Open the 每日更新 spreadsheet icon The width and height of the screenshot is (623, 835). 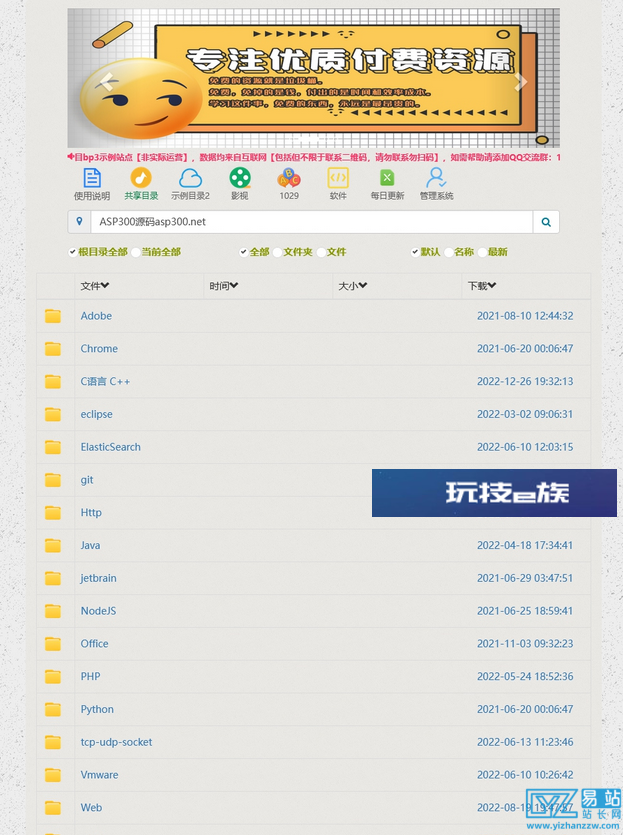(x=387, y=178)
